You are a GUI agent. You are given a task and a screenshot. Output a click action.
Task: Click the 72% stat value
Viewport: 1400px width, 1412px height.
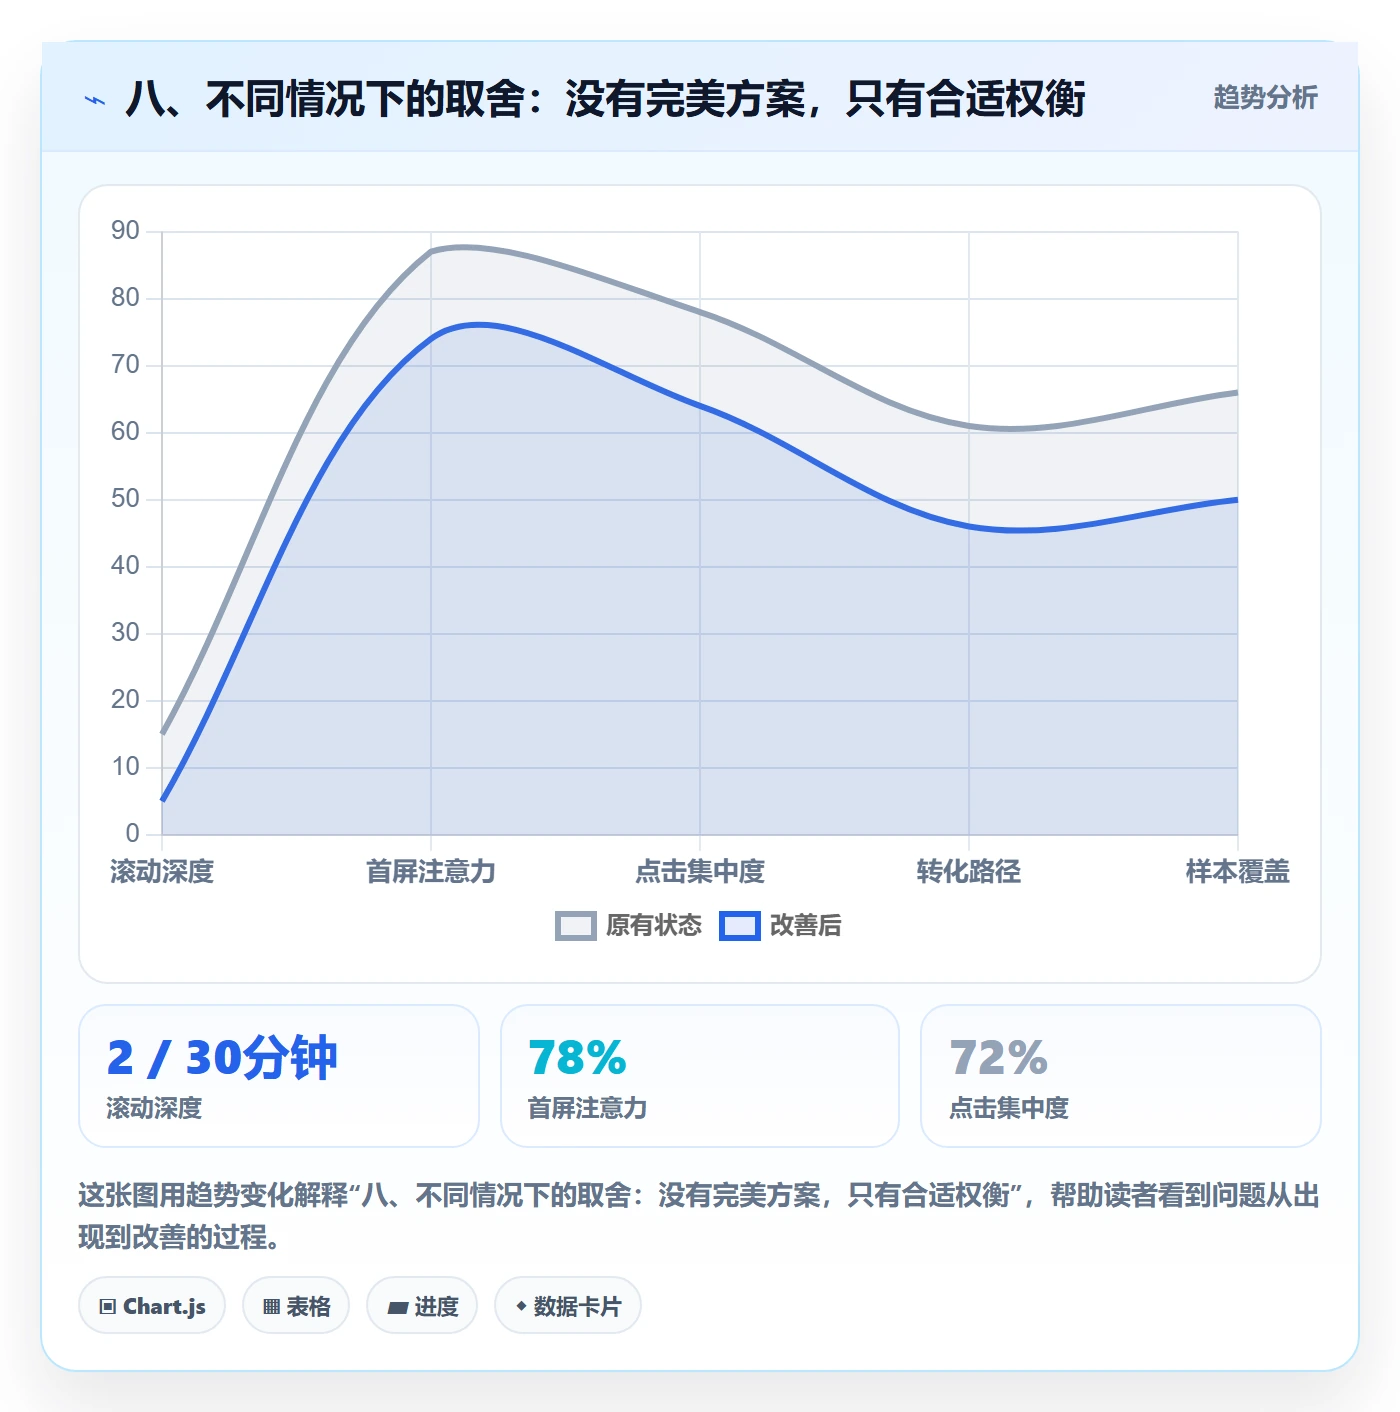point(998,1058)
